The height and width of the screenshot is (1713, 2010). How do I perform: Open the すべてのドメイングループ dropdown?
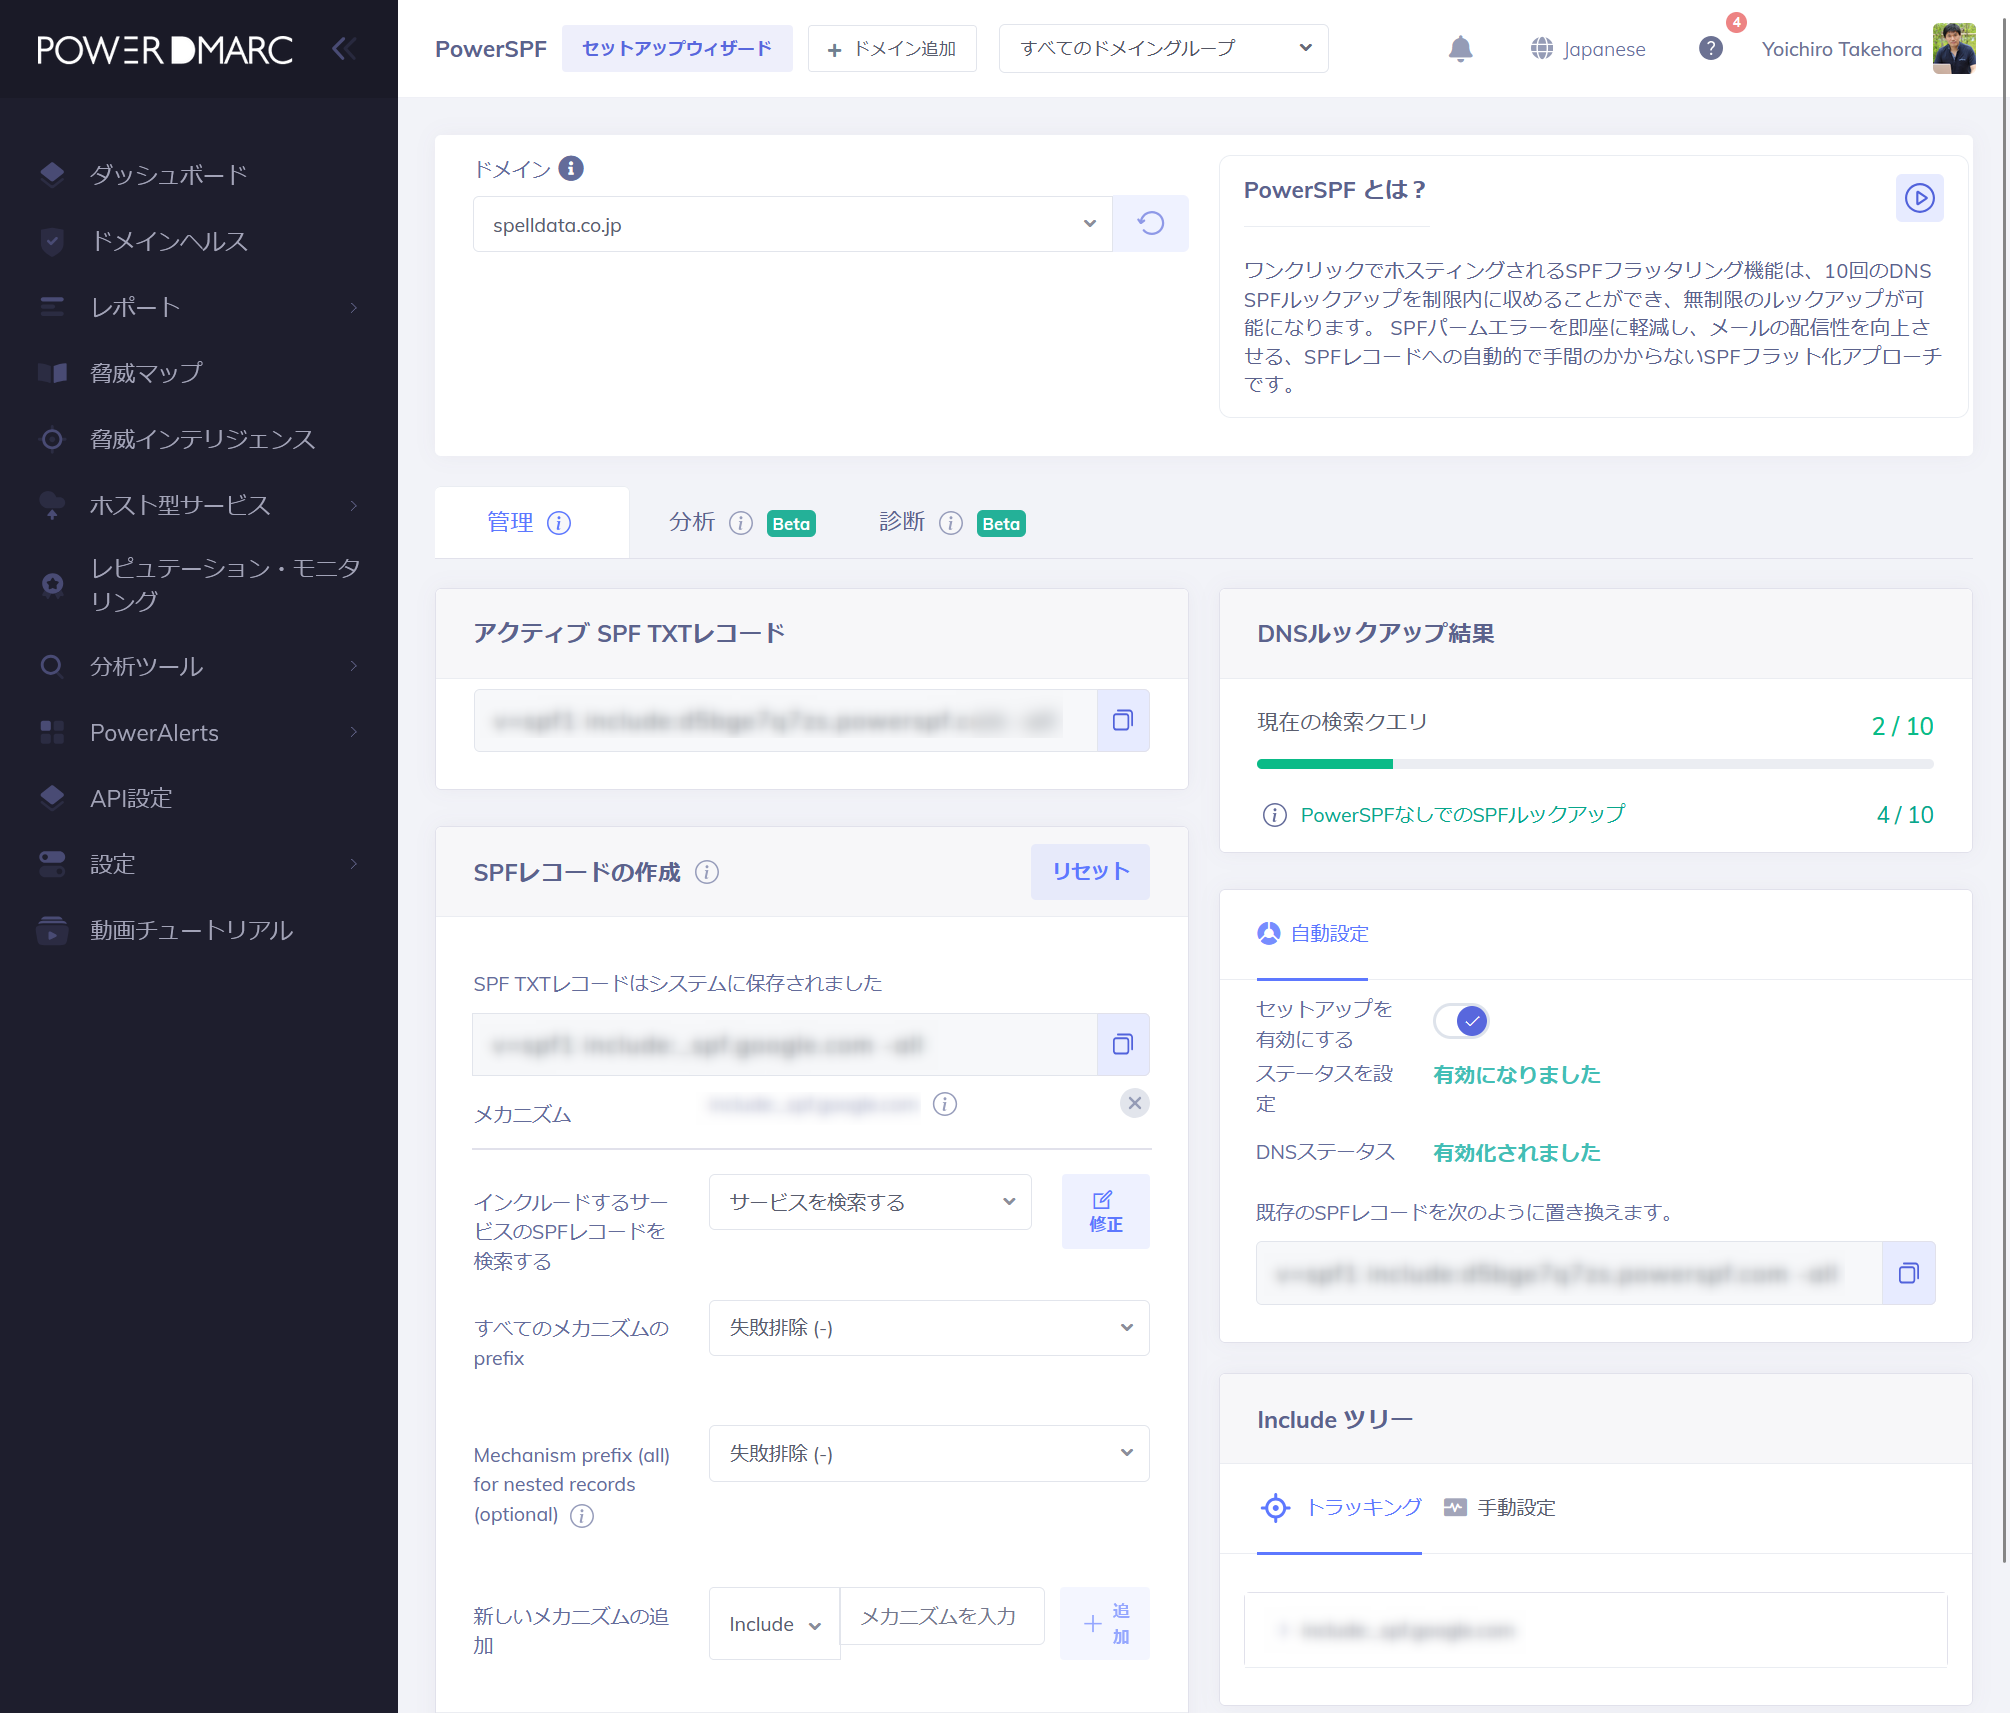pos(1163,48)
